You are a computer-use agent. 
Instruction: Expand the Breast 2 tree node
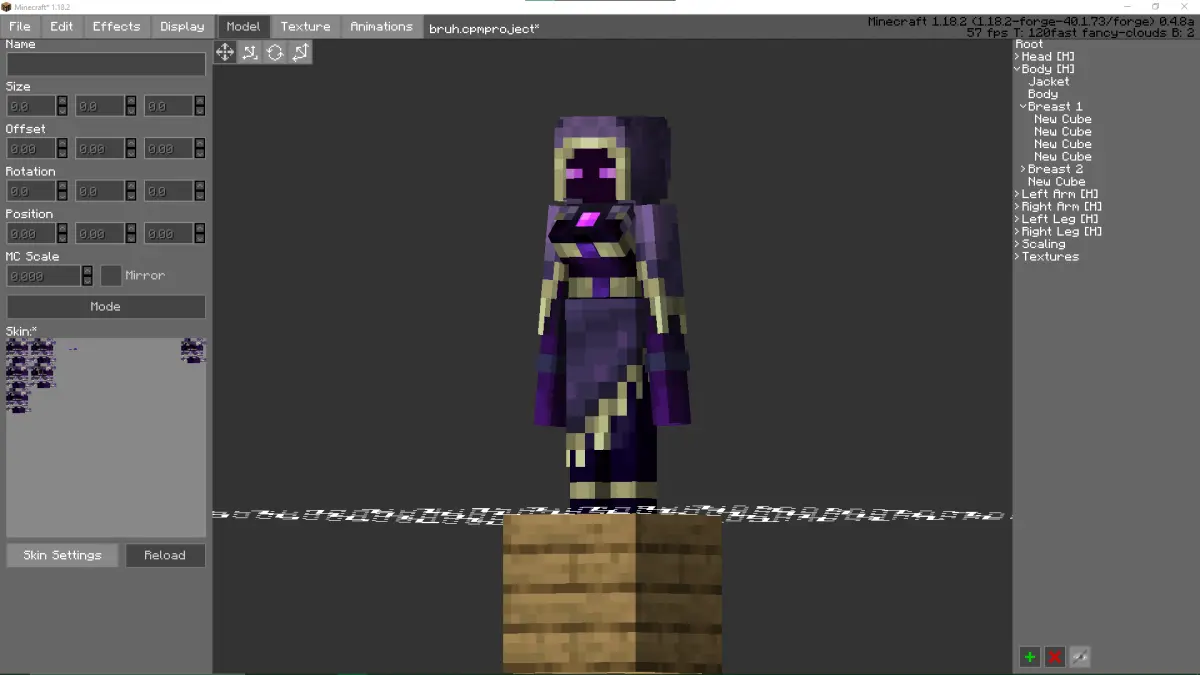point(1023,169)
